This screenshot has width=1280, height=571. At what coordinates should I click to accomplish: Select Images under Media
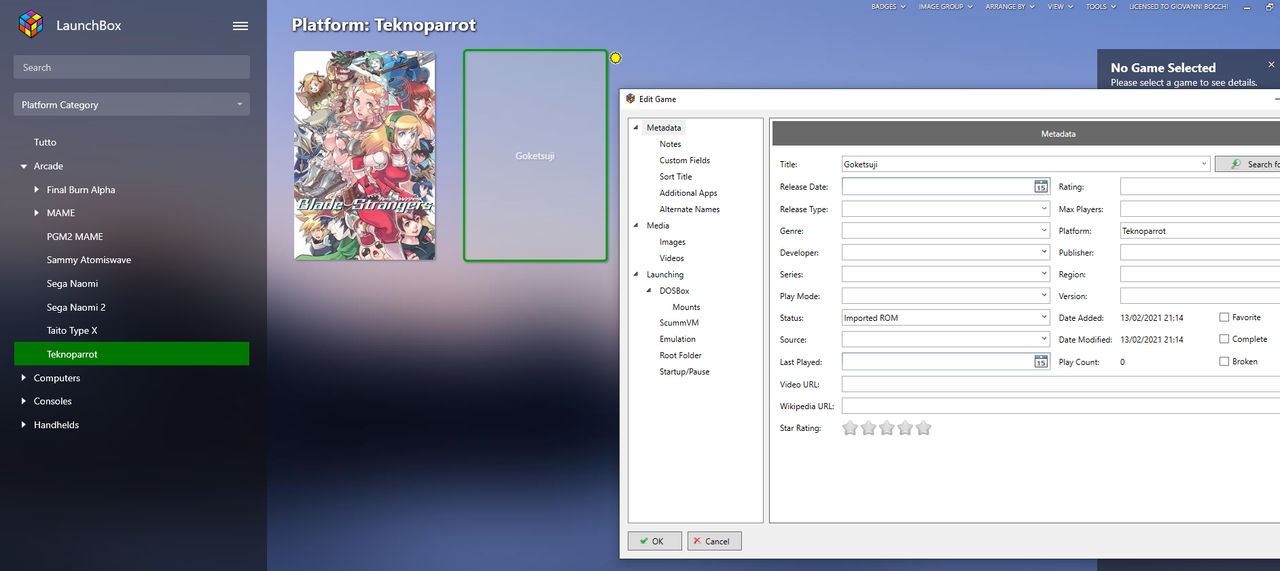672,242
